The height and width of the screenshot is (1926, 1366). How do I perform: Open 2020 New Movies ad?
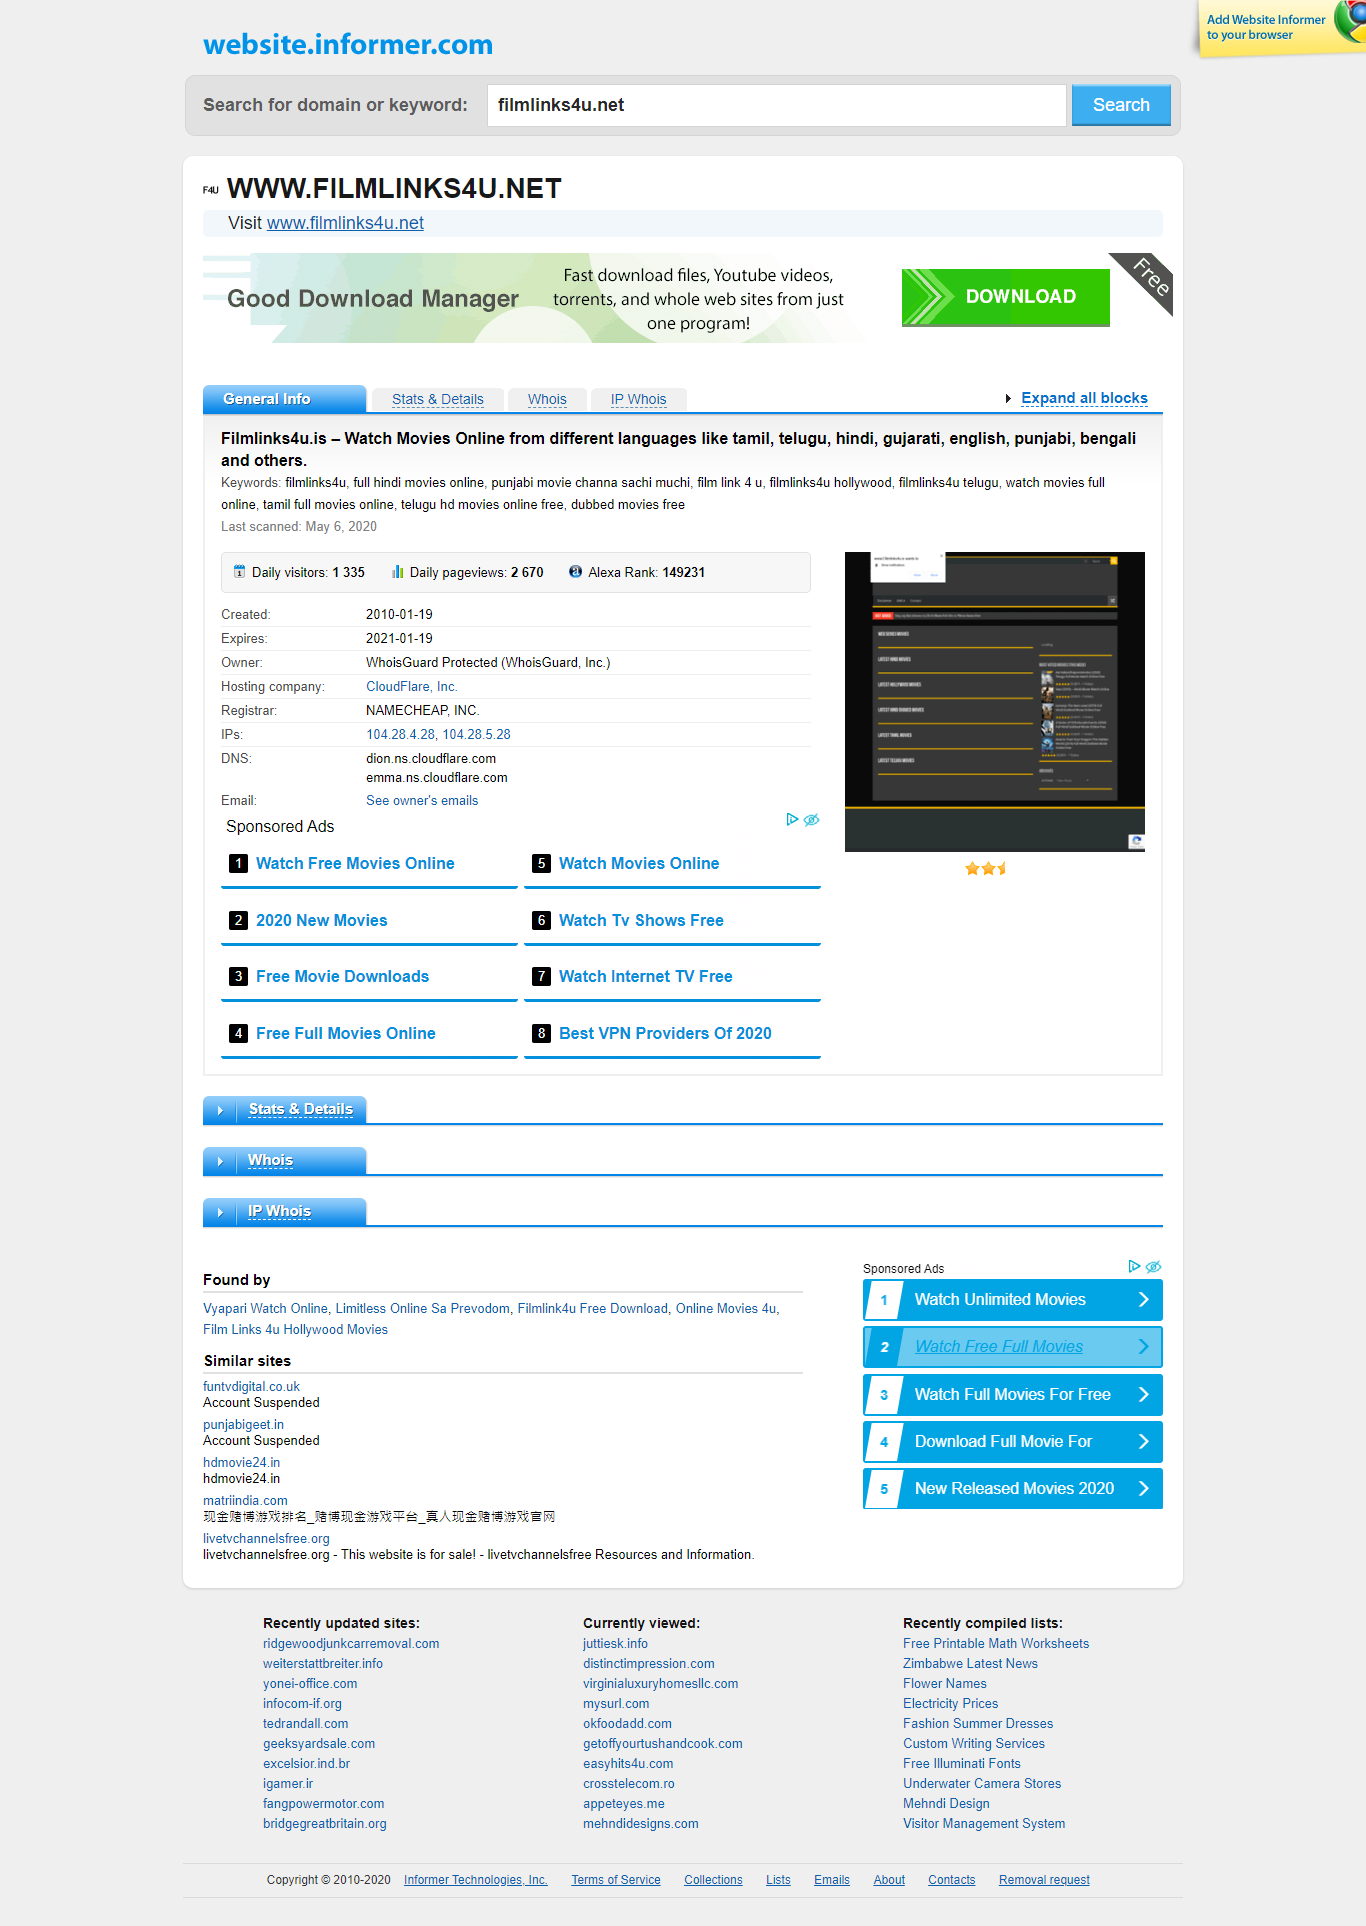click(321, 920)
